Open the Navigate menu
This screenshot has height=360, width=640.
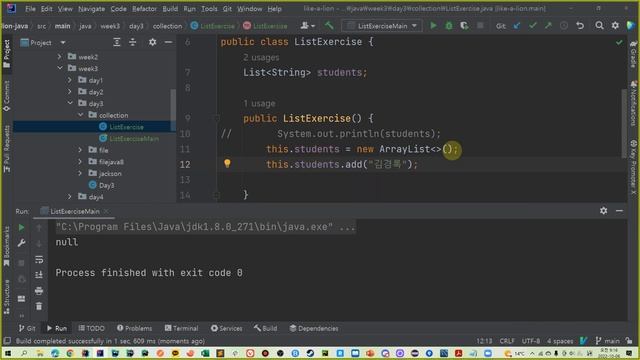[91, 9]
